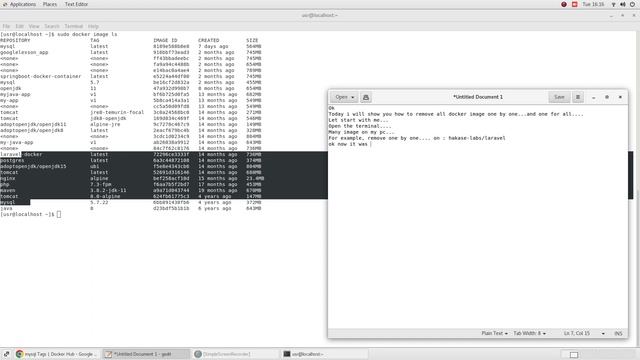This screenshot has width=640, height=360.
Task: Click the show desktop icon in taskbar
Action: (x=7, y=354)
